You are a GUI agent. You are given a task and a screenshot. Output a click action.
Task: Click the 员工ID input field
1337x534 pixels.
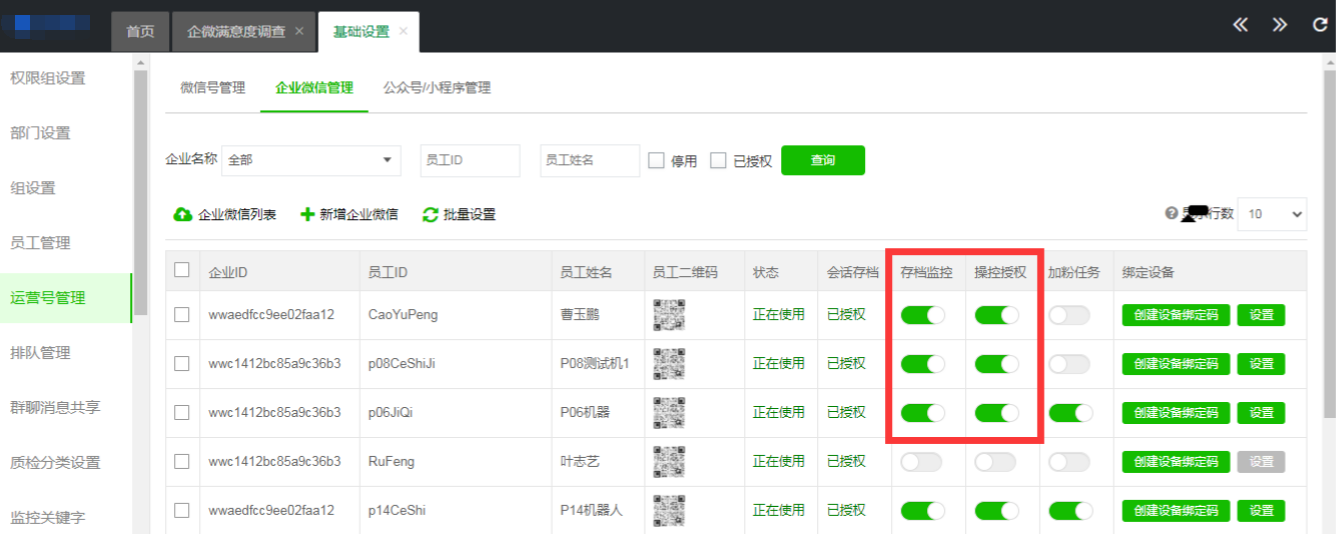tap(470, 160)
